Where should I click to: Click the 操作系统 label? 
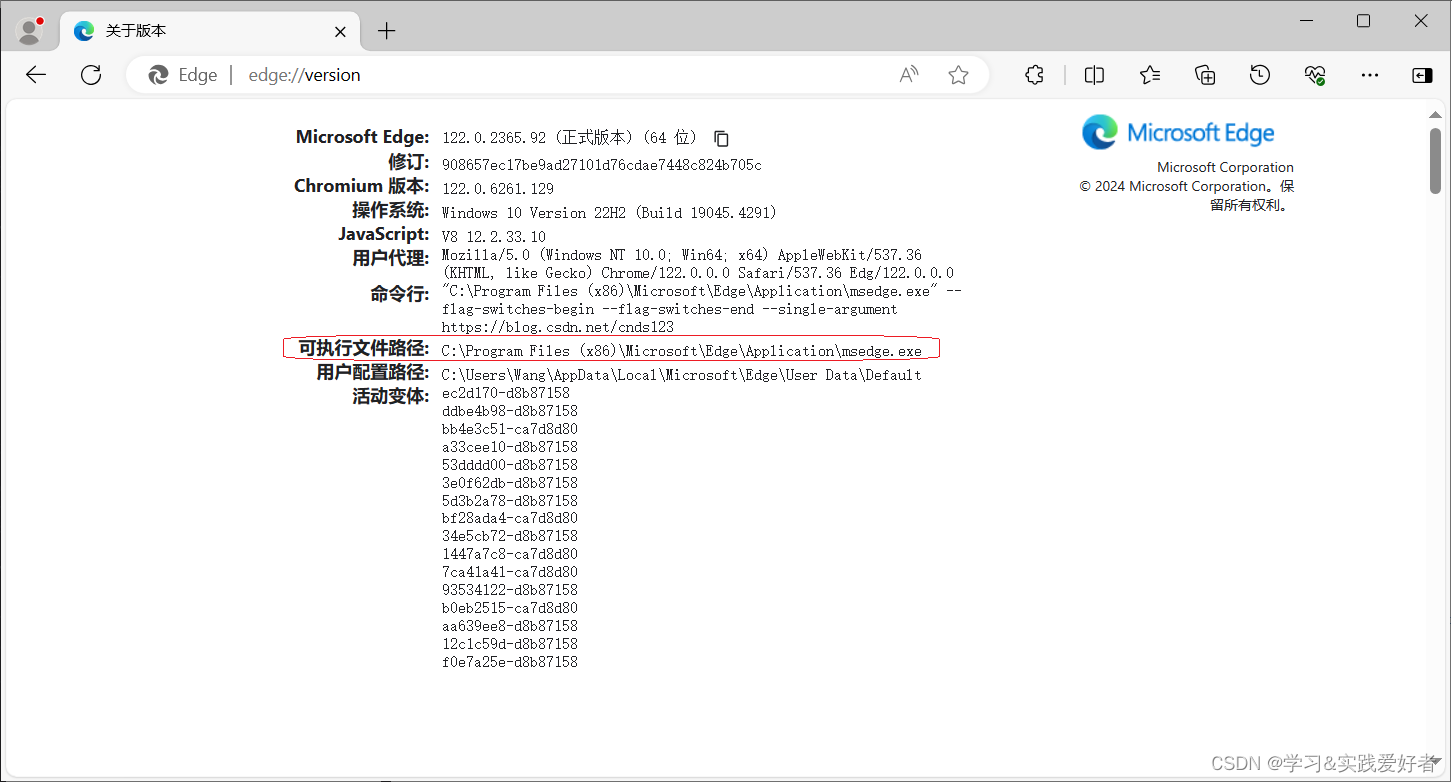pyautogui.click(x=390, y=211)
